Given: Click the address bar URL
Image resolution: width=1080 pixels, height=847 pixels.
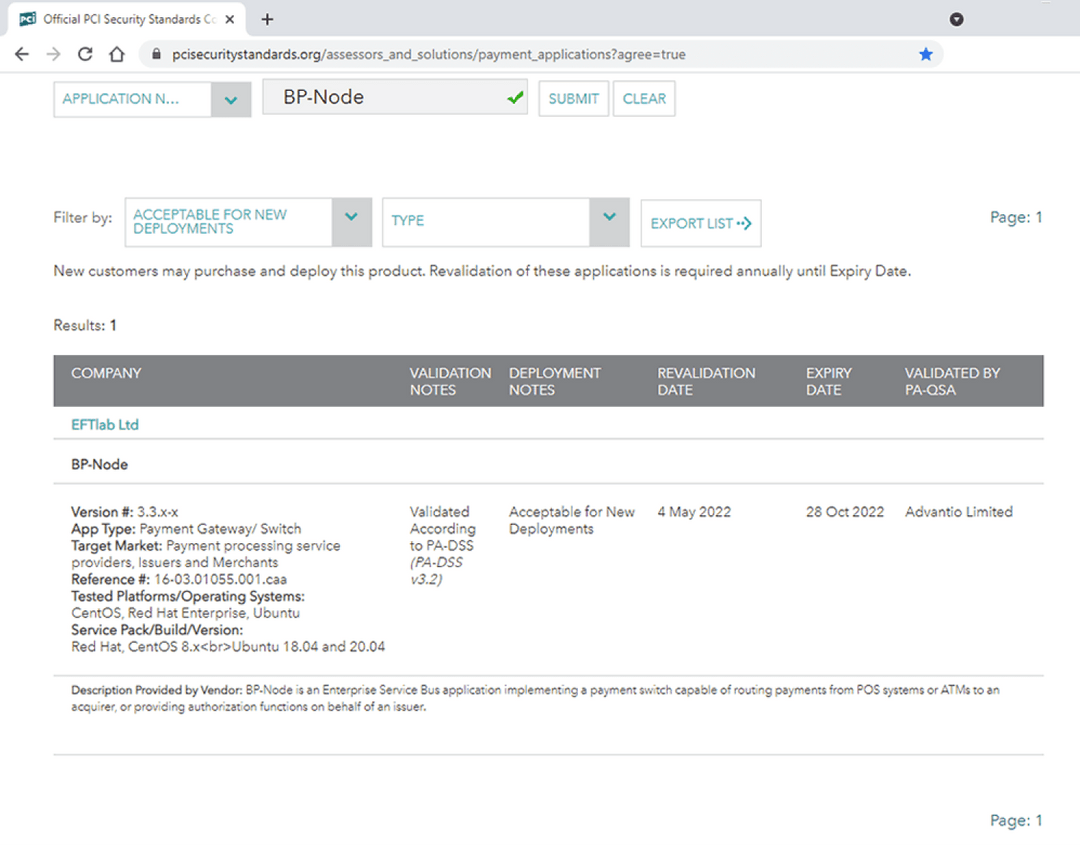Looking at the screenshot, I should pos(428,54).
